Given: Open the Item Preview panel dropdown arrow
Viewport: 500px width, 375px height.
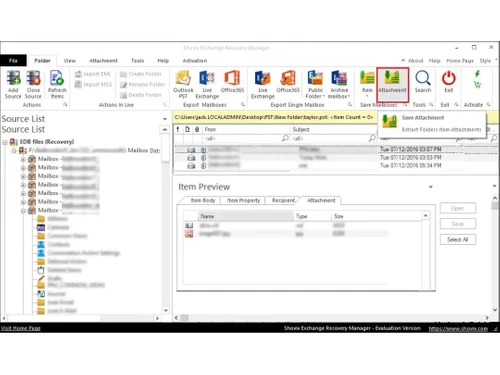Looking at the screenshot, I should [431, 187].
